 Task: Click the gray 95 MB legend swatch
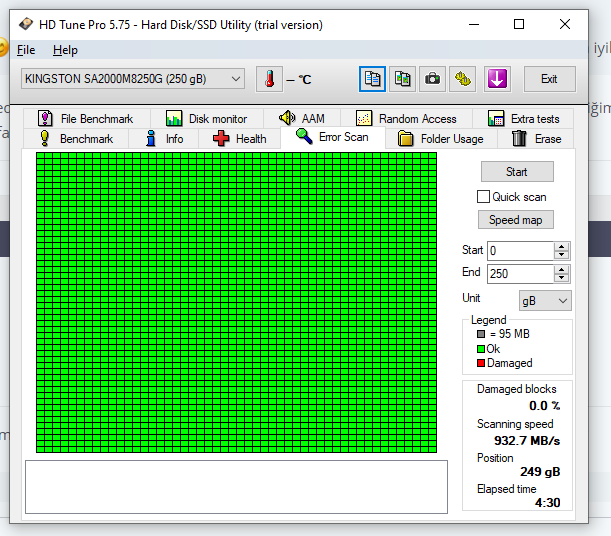(481, 334)
